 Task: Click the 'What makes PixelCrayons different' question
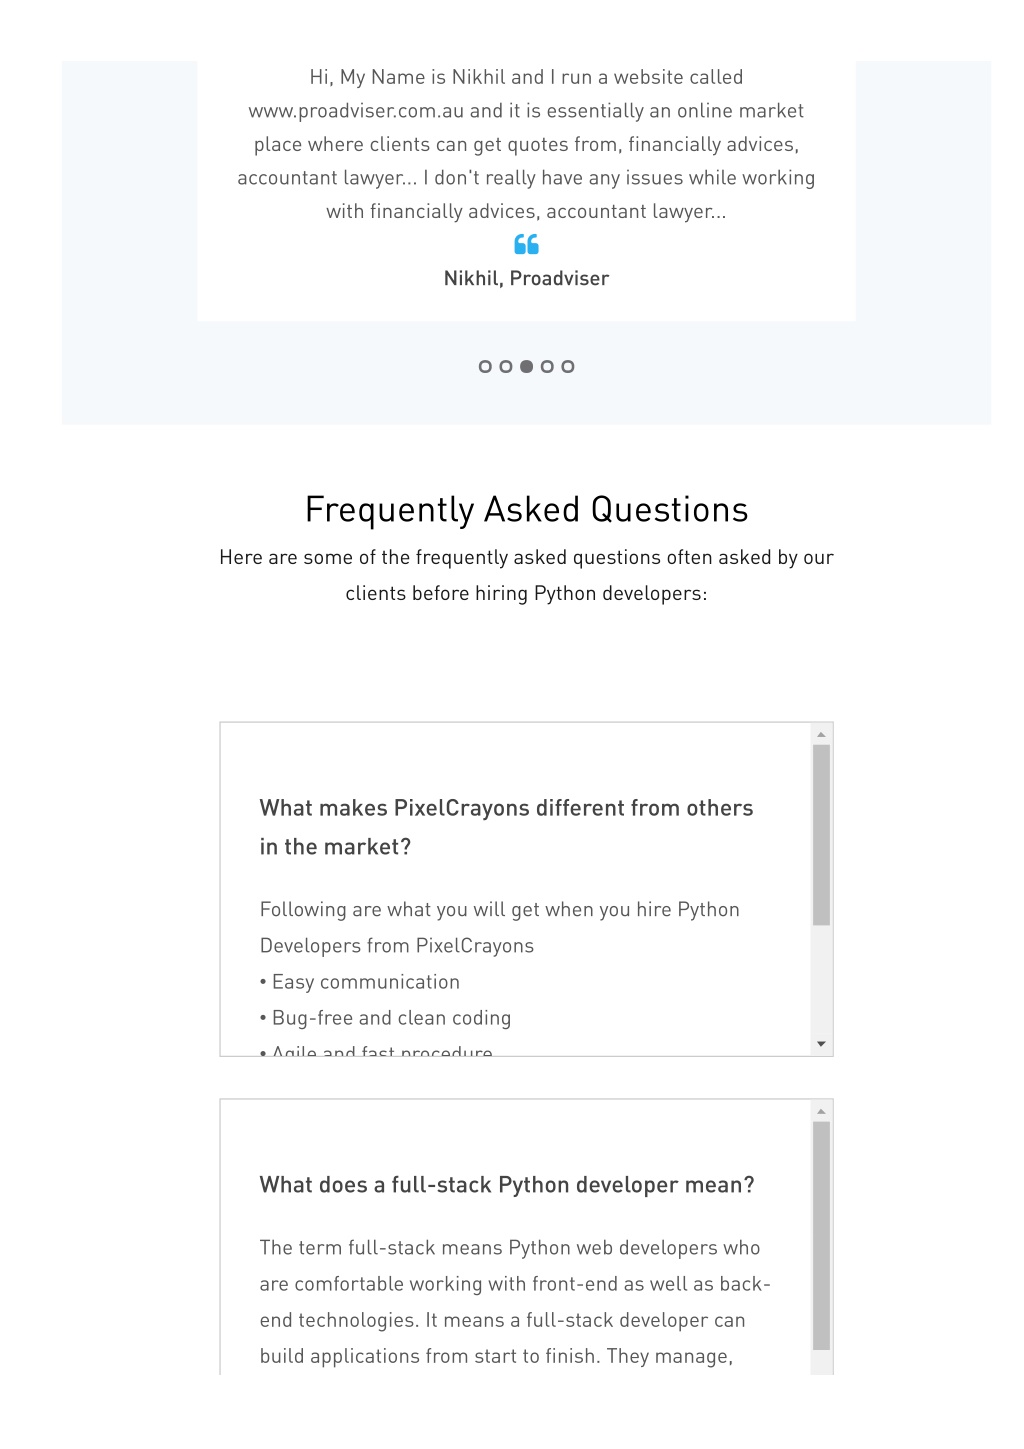pos(506,827)
